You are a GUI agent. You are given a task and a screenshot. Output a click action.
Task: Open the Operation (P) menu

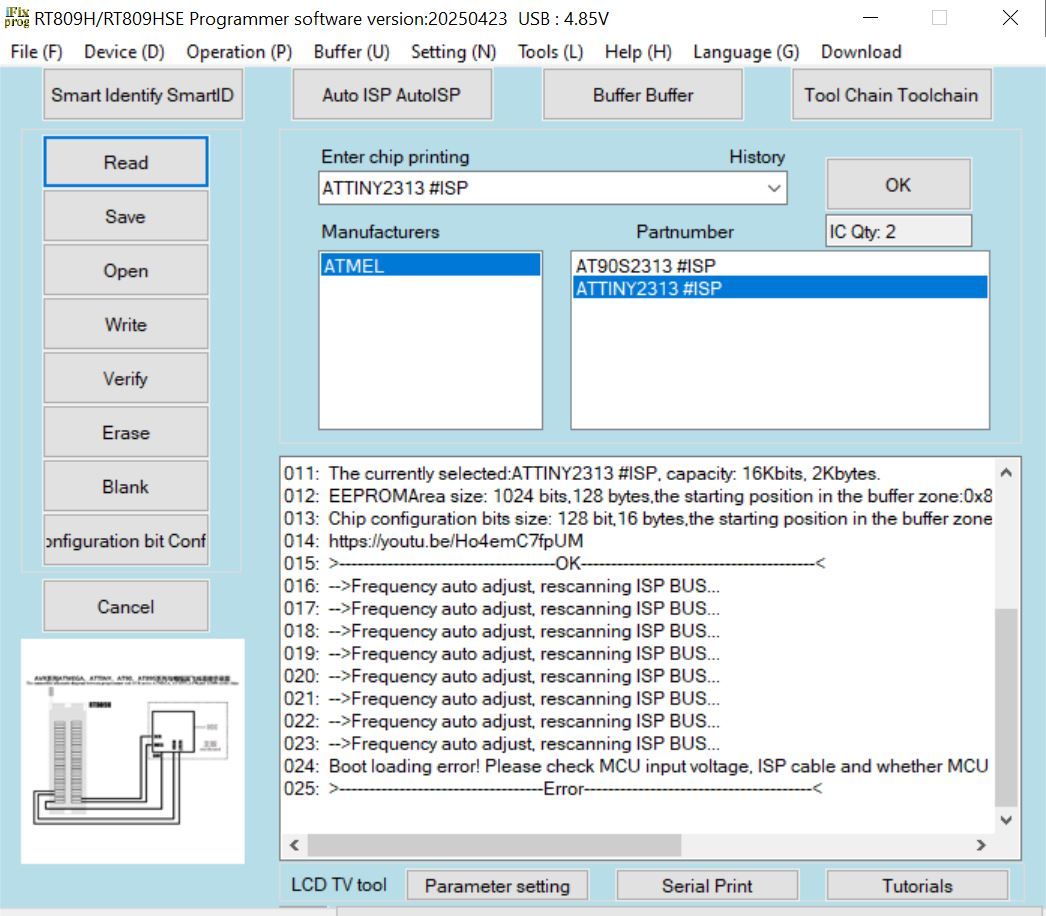pyautogui.click(x=239, y=52)
